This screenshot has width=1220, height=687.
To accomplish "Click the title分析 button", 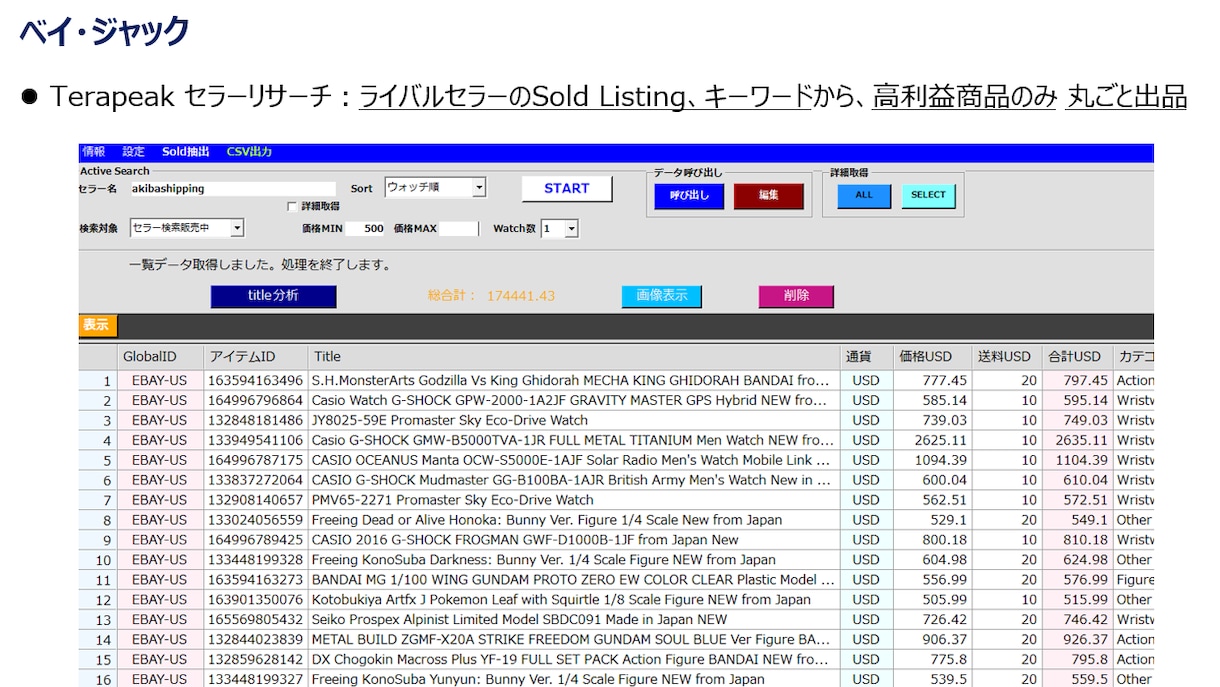I will [x=273, y=296].
